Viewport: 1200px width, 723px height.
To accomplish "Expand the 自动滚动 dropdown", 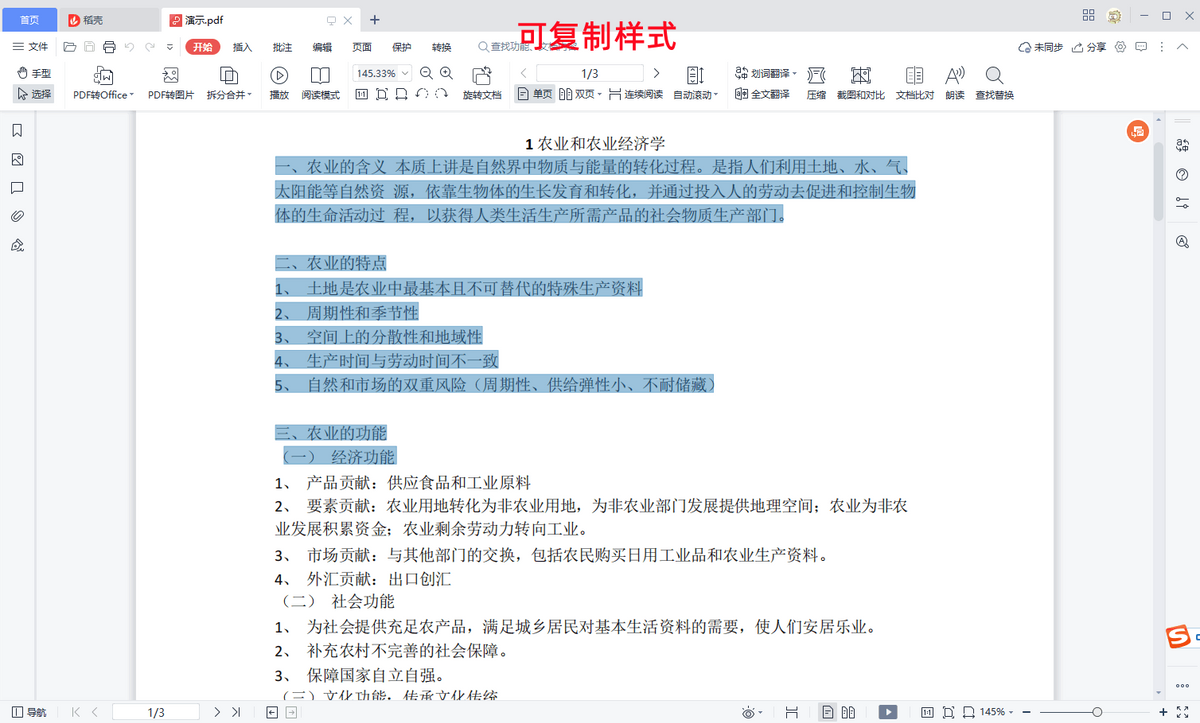I will coord(716,95).
